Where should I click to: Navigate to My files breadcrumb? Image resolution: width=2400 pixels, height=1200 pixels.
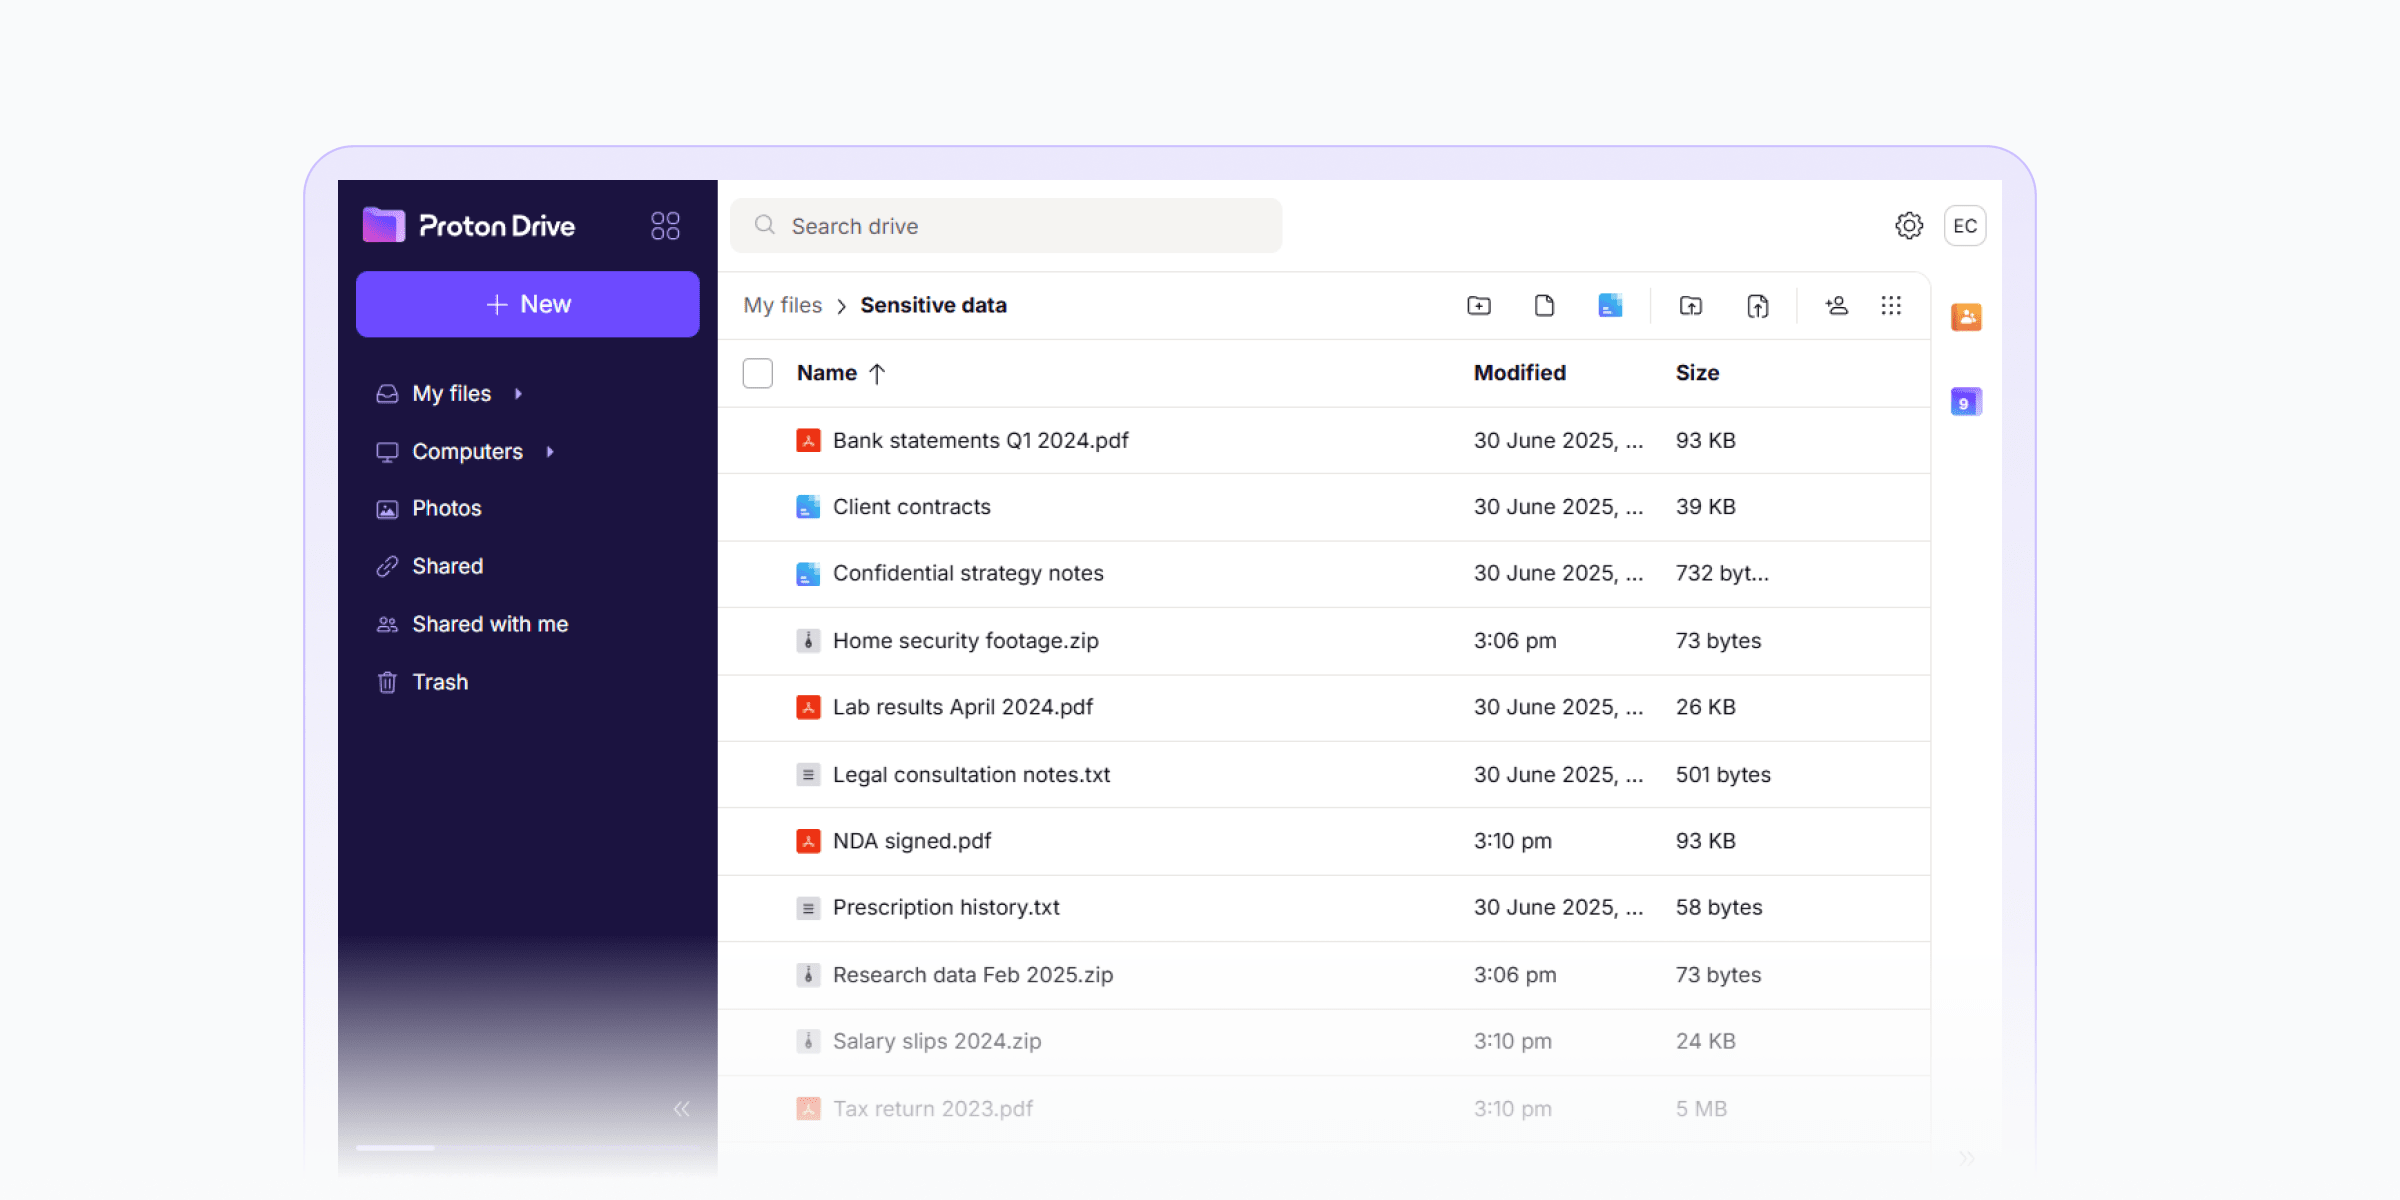(x=782, y=306)
